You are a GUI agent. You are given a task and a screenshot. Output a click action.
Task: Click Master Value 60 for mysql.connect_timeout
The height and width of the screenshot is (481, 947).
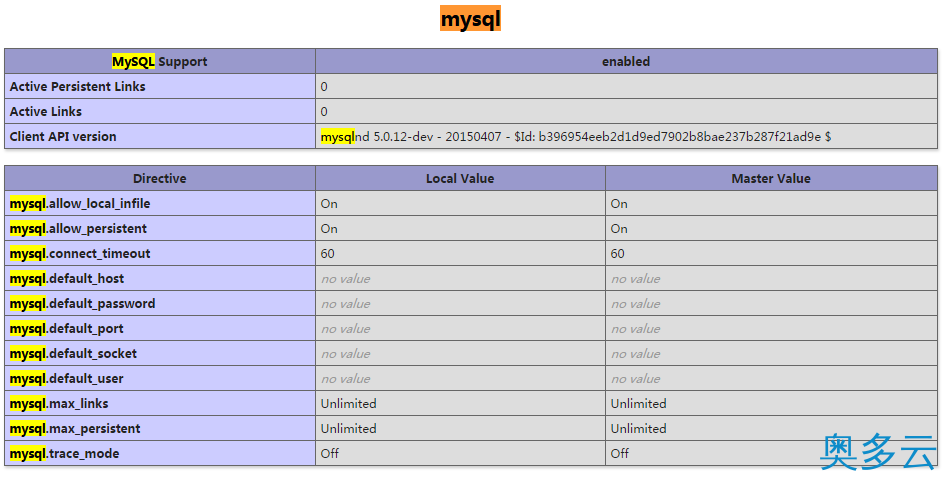(617, 253)
